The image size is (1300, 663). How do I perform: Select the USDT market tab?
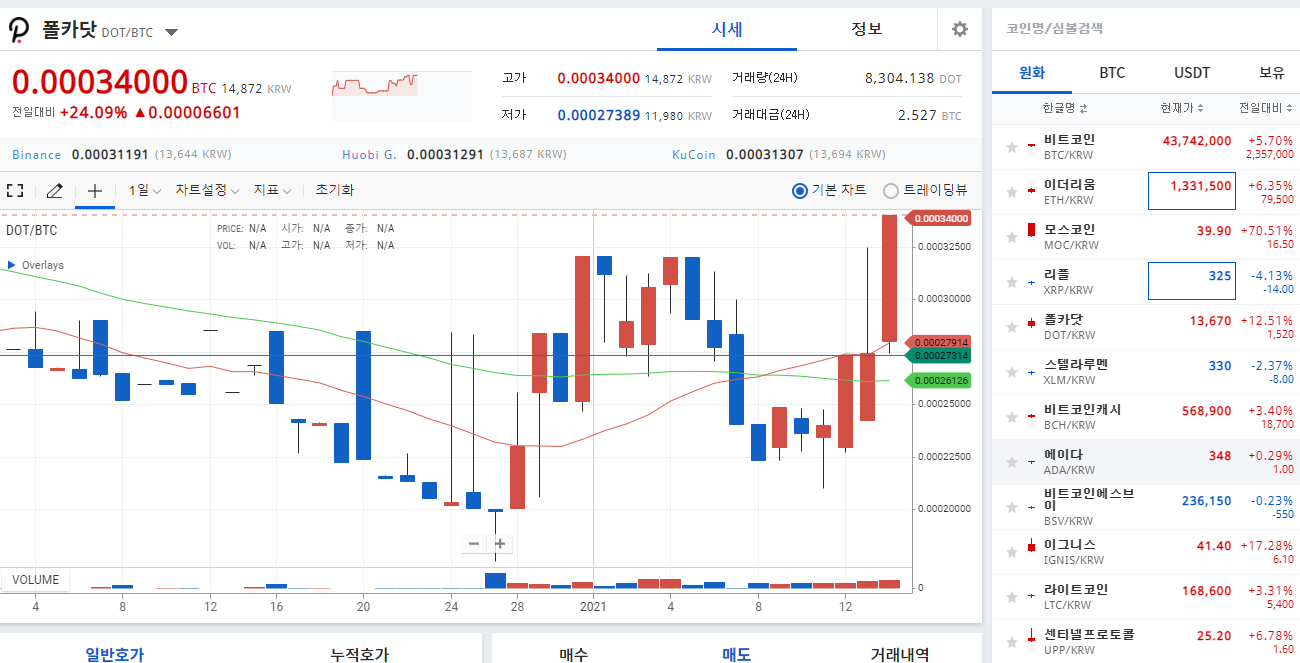pos(1192,73)
